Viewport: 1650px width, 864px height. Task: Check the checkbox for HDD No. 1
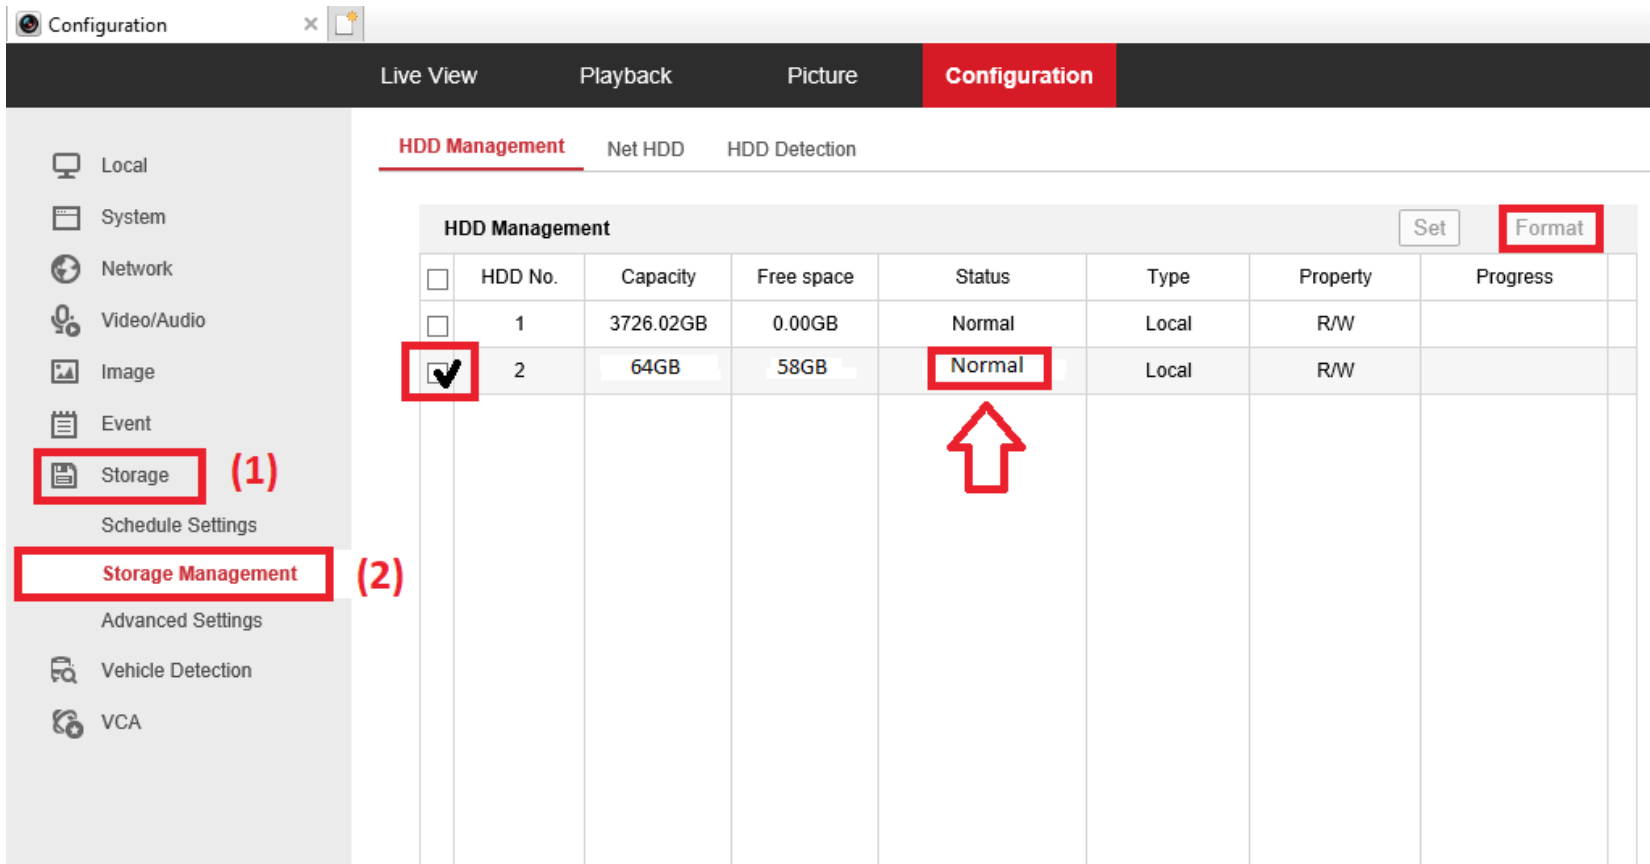tap(438, 326)
